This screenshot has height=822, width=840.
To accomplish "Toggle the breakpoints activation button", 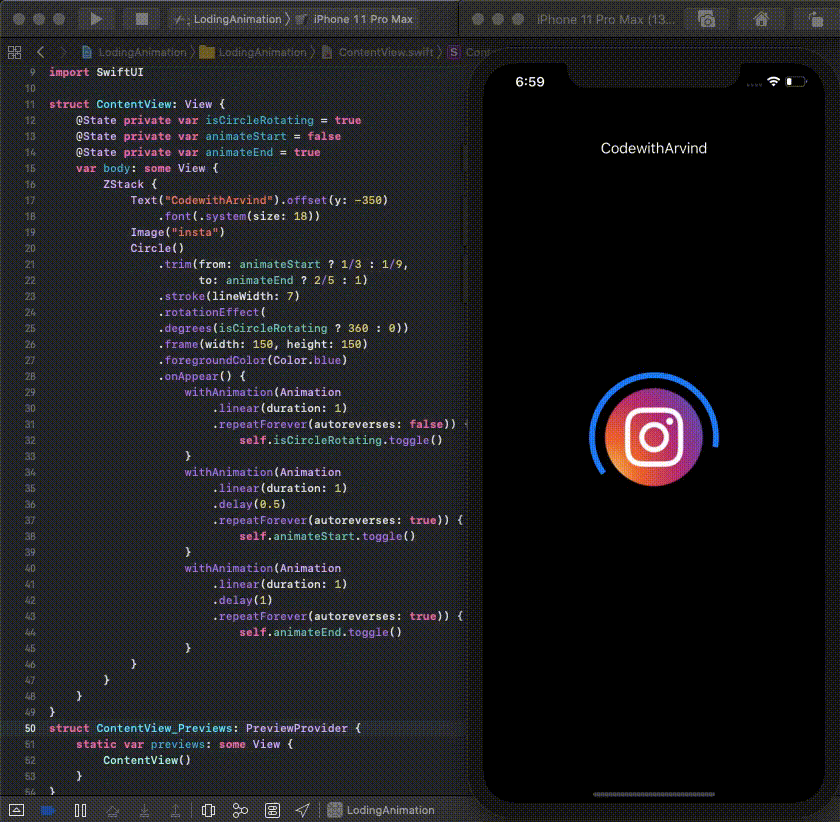I will click(47, 810).
